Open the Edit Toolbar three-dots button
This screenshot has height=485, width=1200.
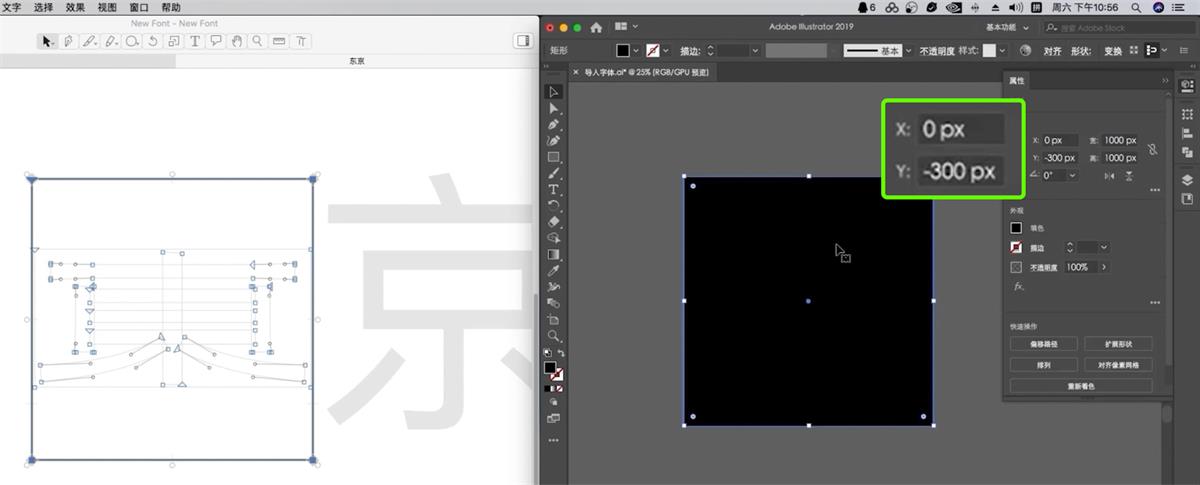pos(553,440)
